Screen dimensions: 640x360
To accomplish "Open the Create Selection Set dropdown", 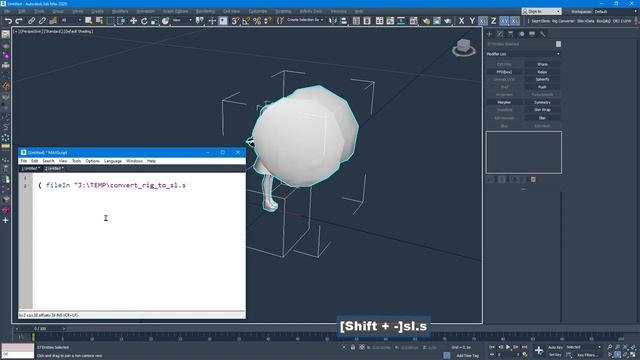I will [305, 20].
